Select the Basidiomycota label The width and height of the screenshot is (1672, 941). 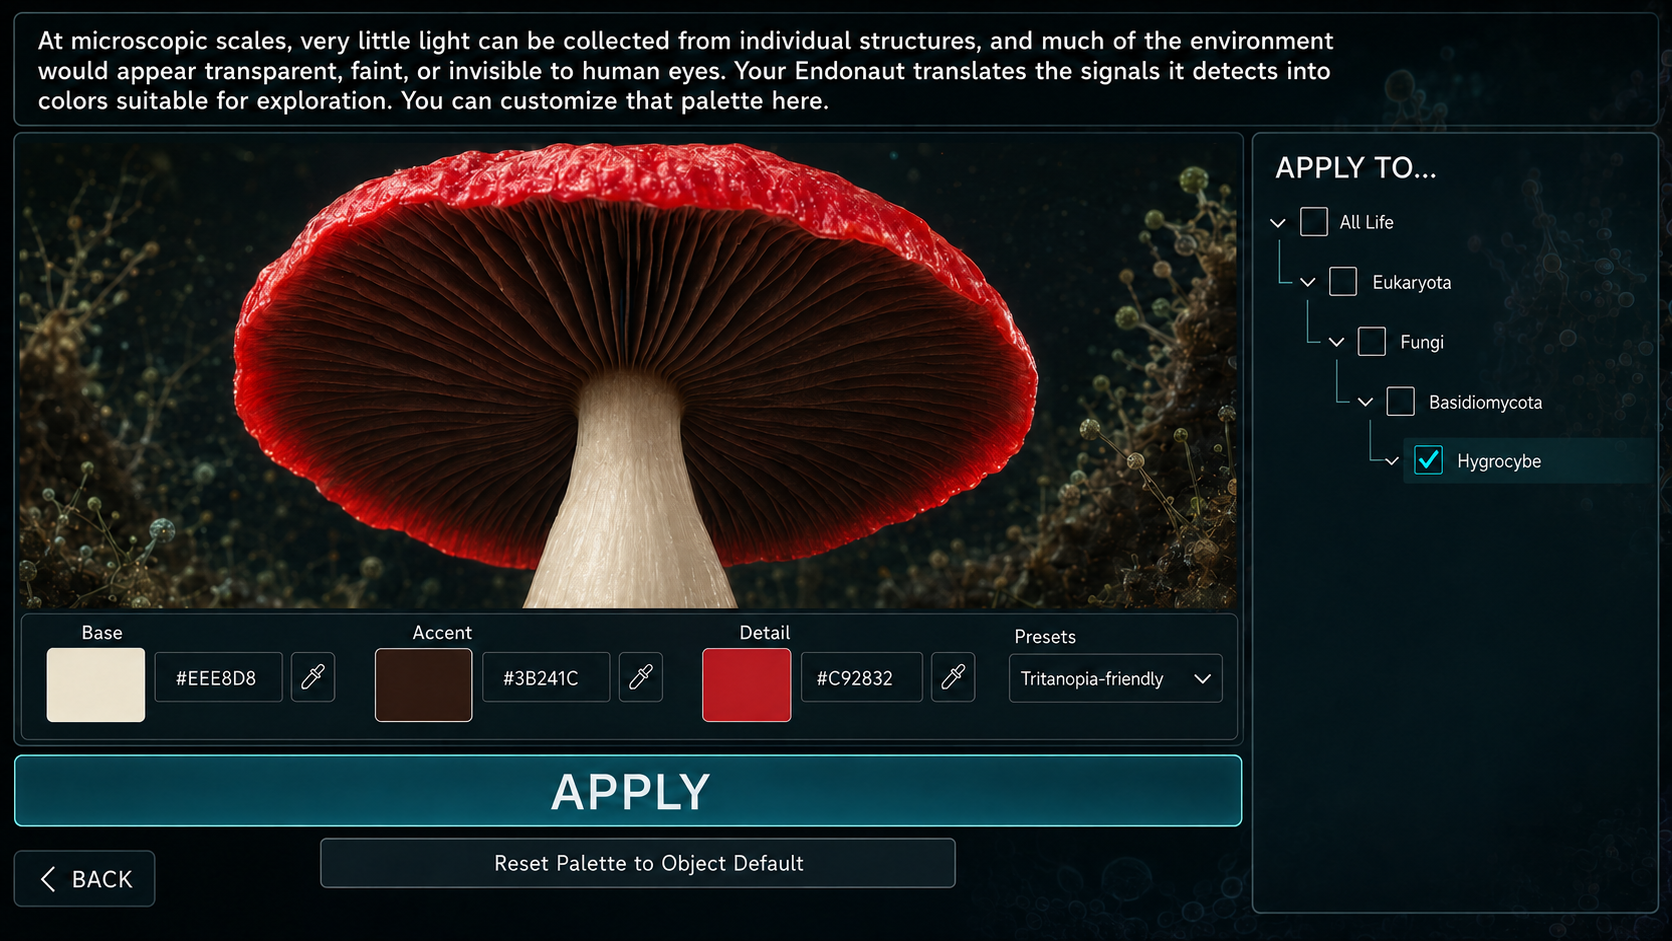[1485, 402]
